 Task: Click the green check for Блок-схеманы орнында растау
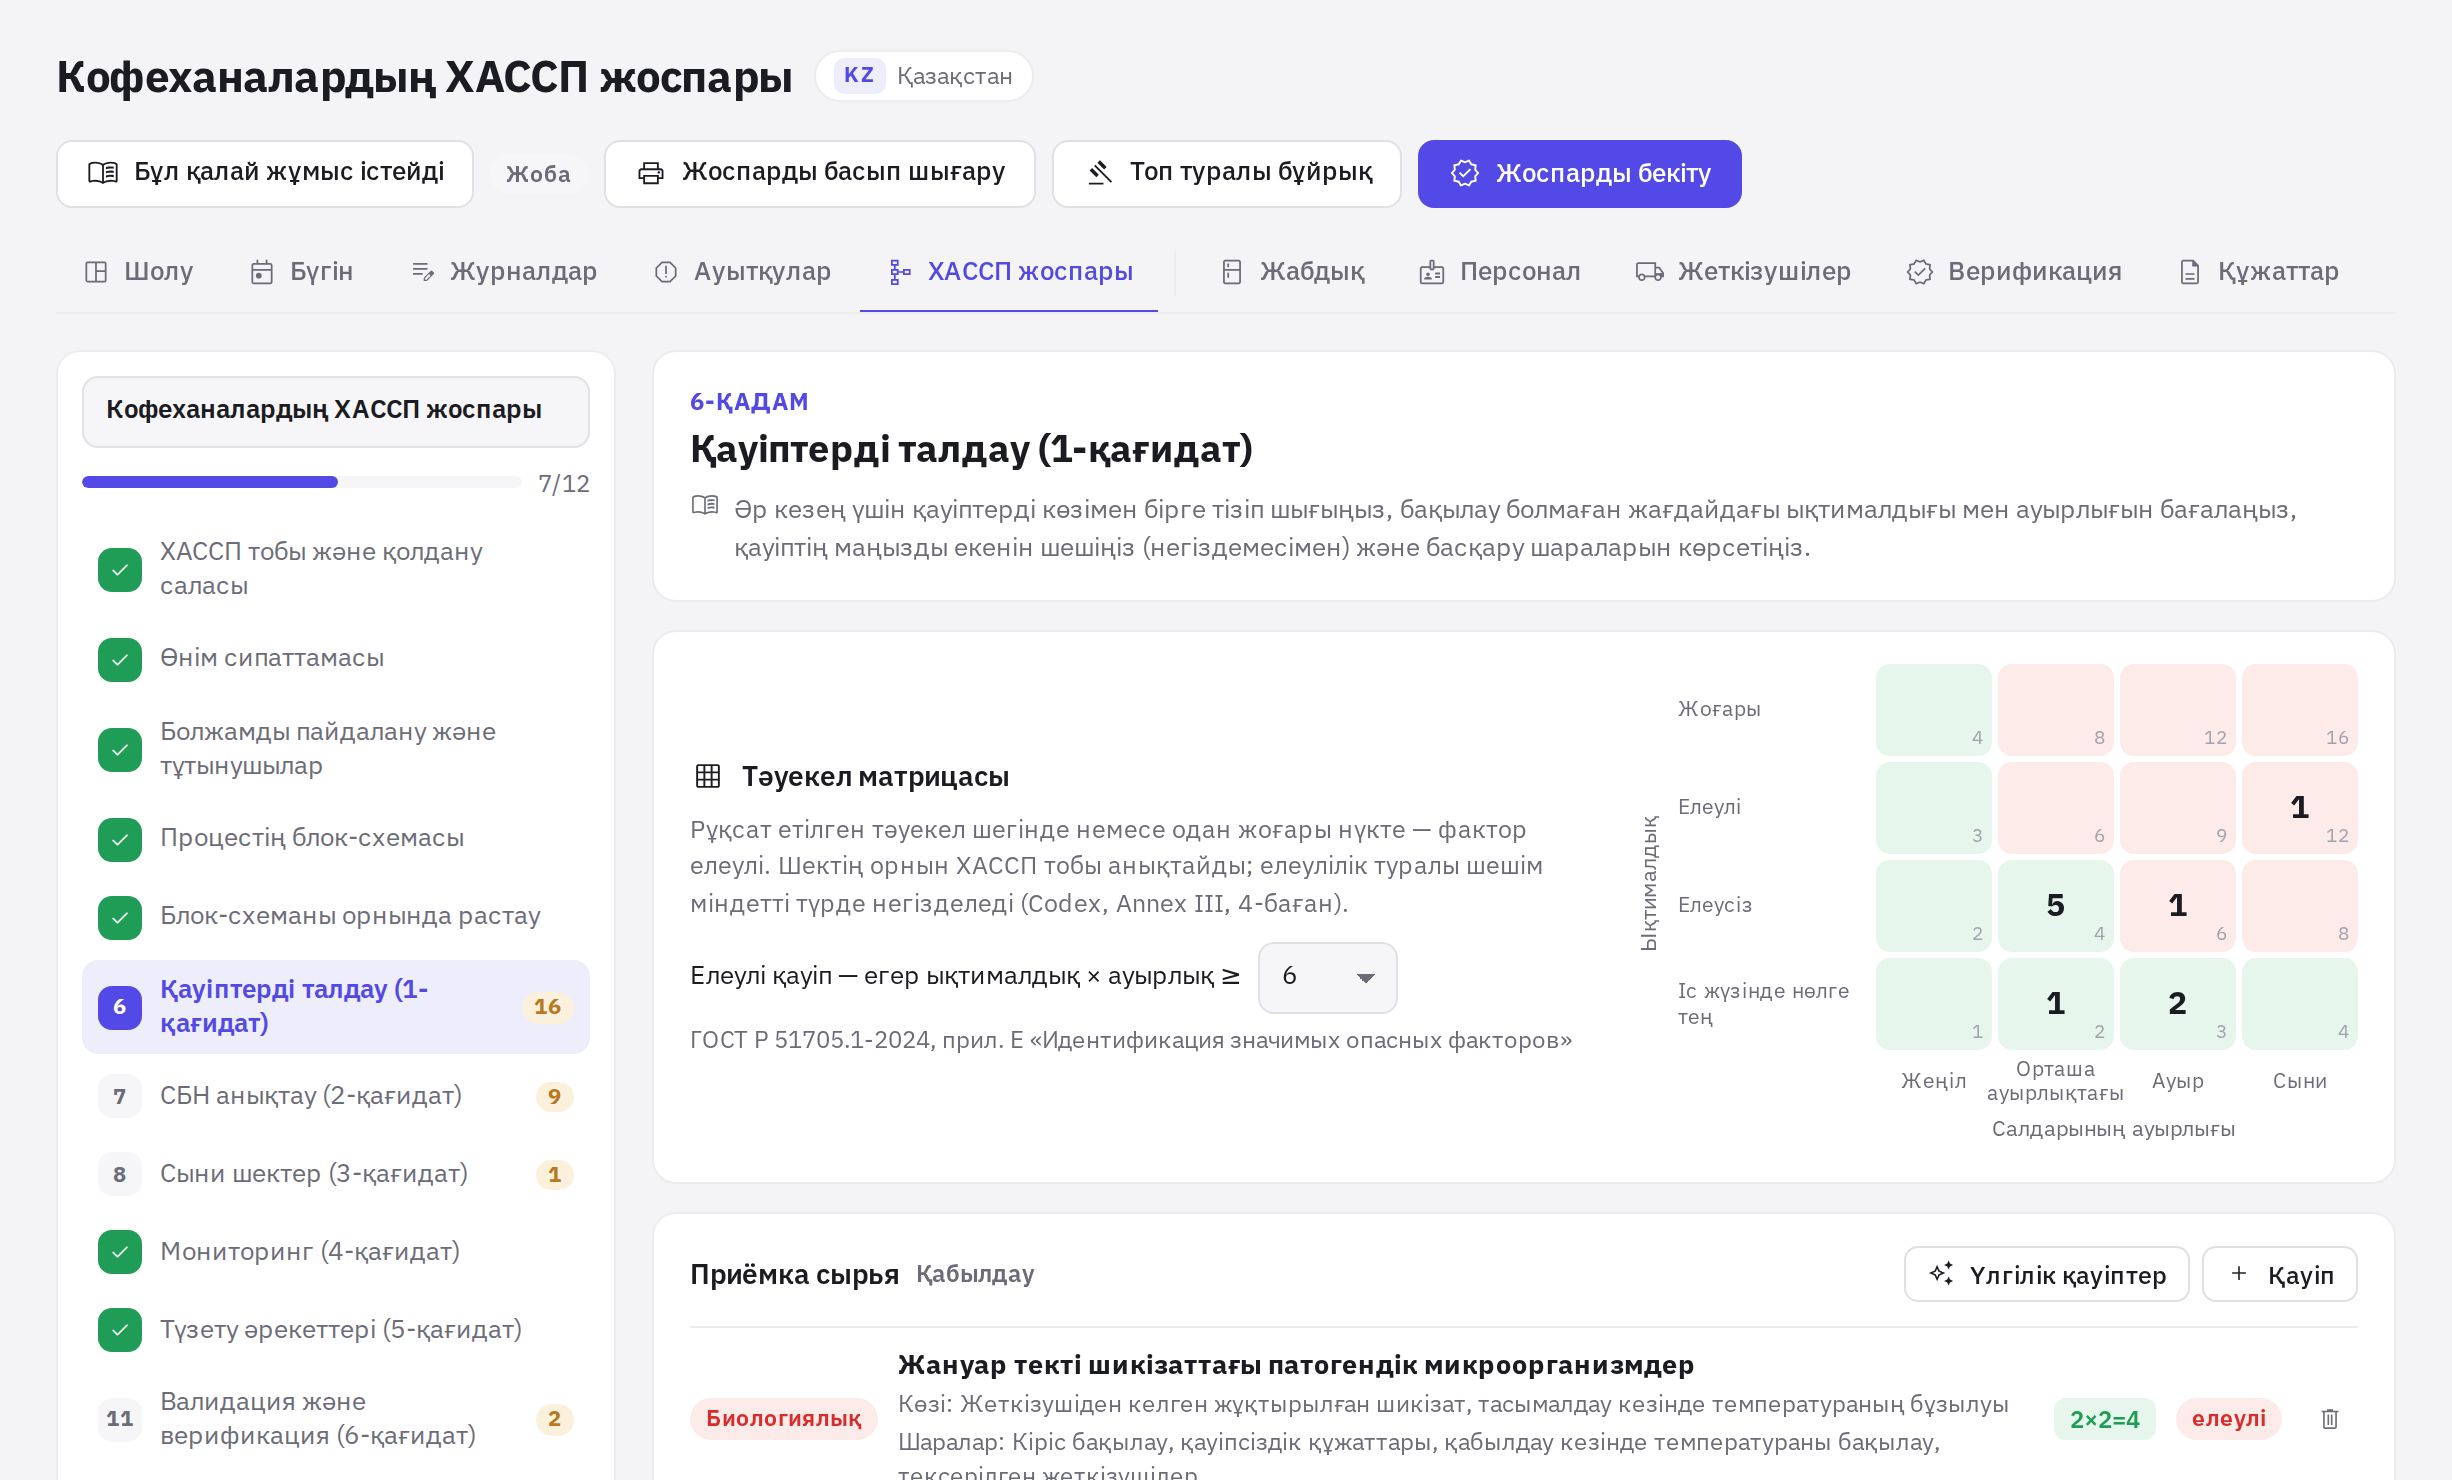pyautogui.click(x=120, y=917)
